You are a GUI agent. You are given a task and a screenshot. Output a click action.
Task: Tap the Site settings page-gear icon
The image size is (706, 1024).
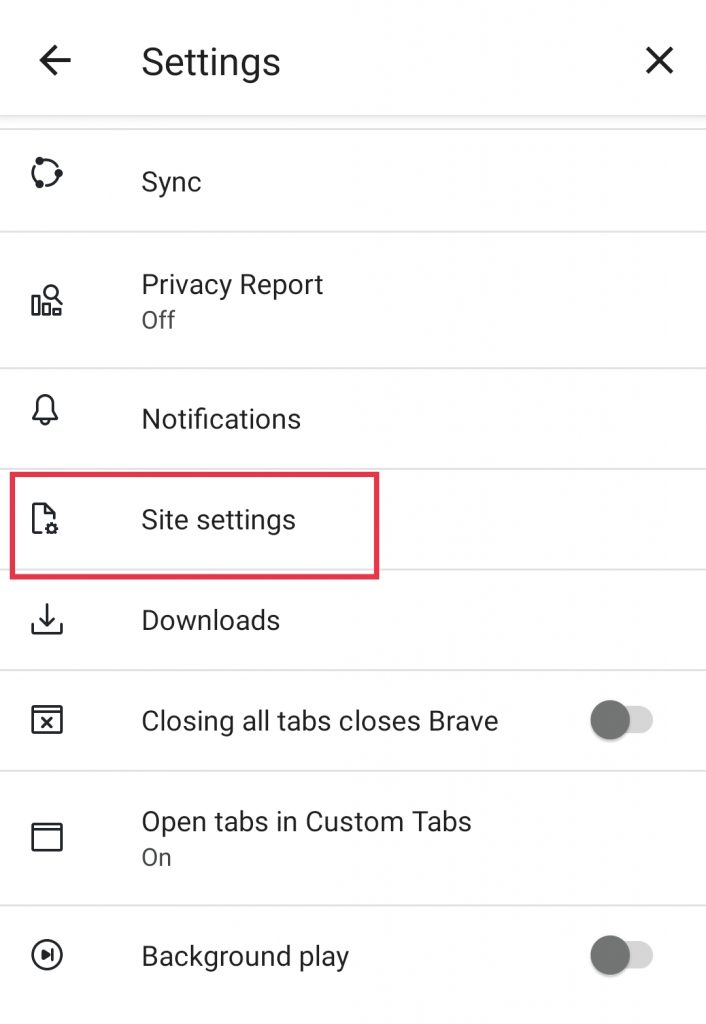pos(46,519)
